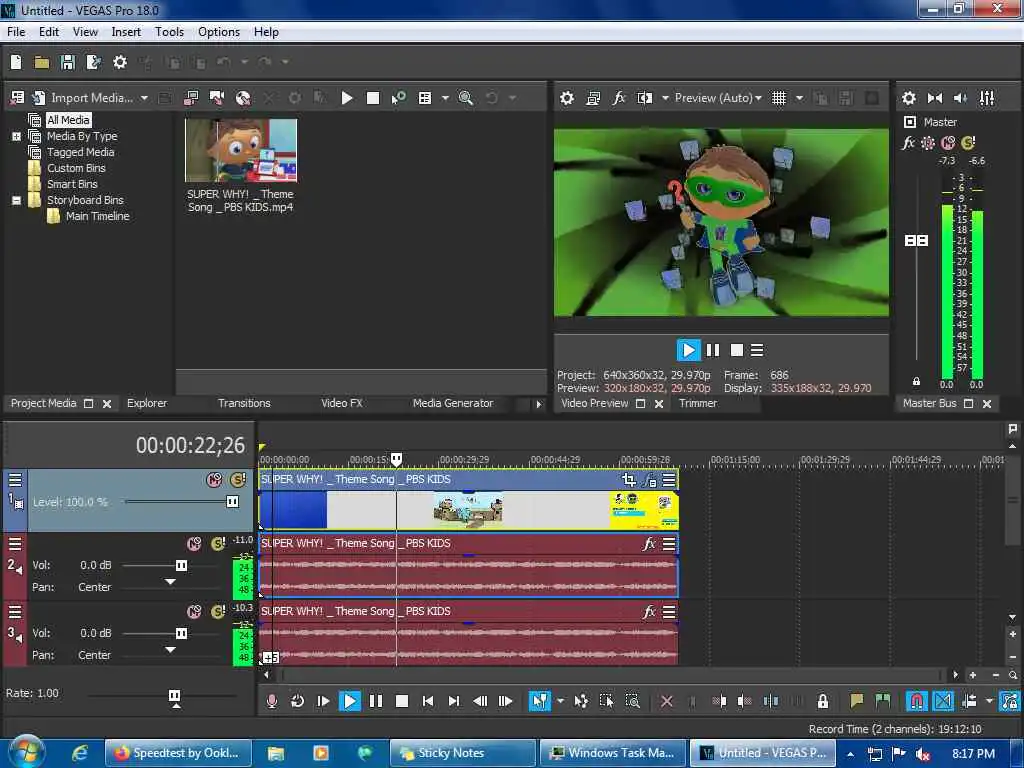Open project properties gear in main toolbar
This screenshot has height=768, width=1024.
point(120,62)
